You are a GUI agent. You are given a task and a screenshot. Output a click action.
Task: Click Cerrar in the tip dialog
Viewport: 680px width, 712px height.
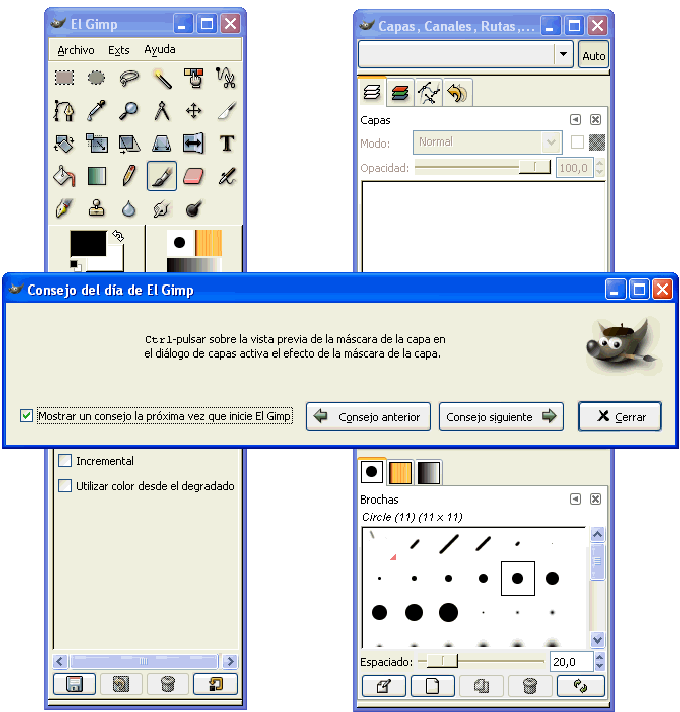(620, 416)
